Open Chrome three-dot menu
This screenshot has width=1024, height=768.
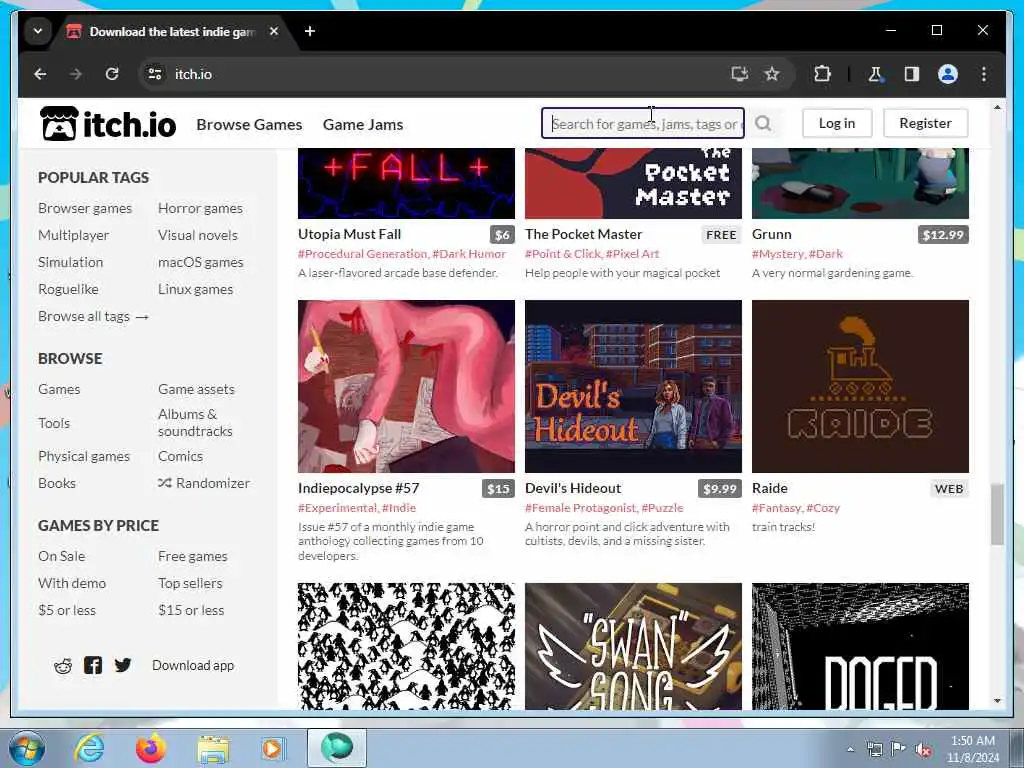point(984,74)
